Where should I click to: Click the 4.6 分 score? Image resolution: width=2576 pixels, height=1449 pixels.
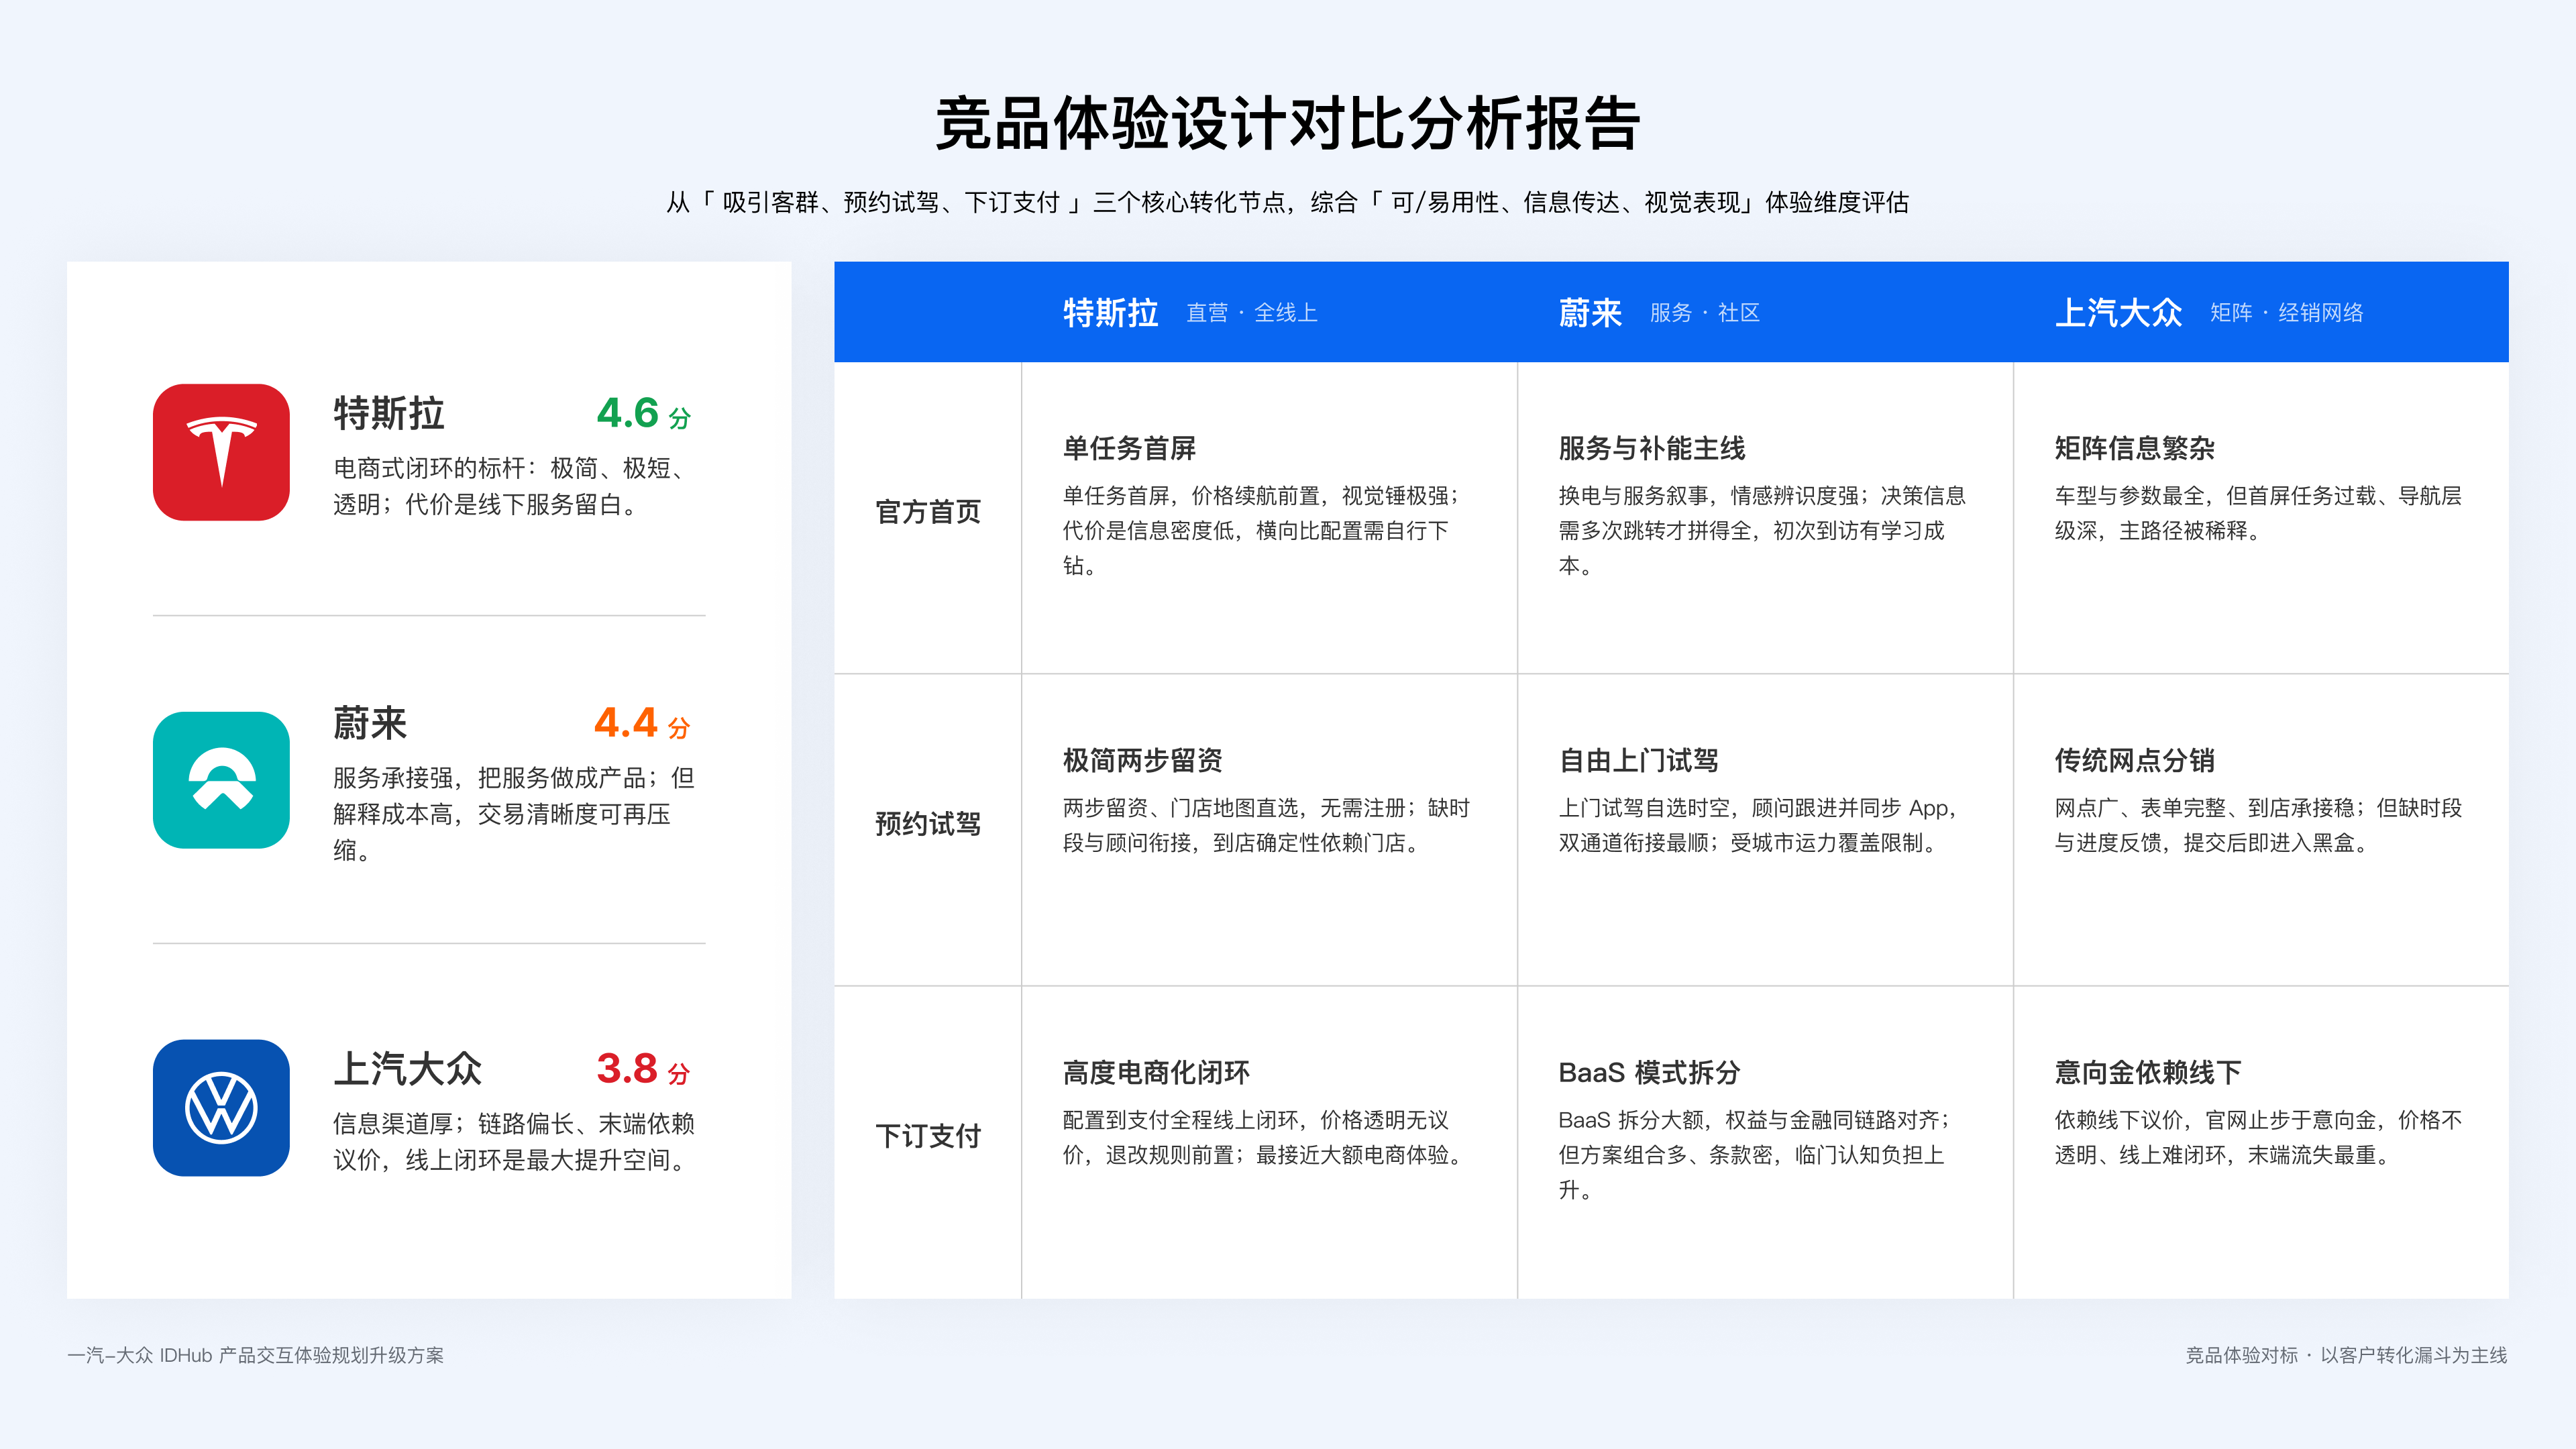click(643, 413)
